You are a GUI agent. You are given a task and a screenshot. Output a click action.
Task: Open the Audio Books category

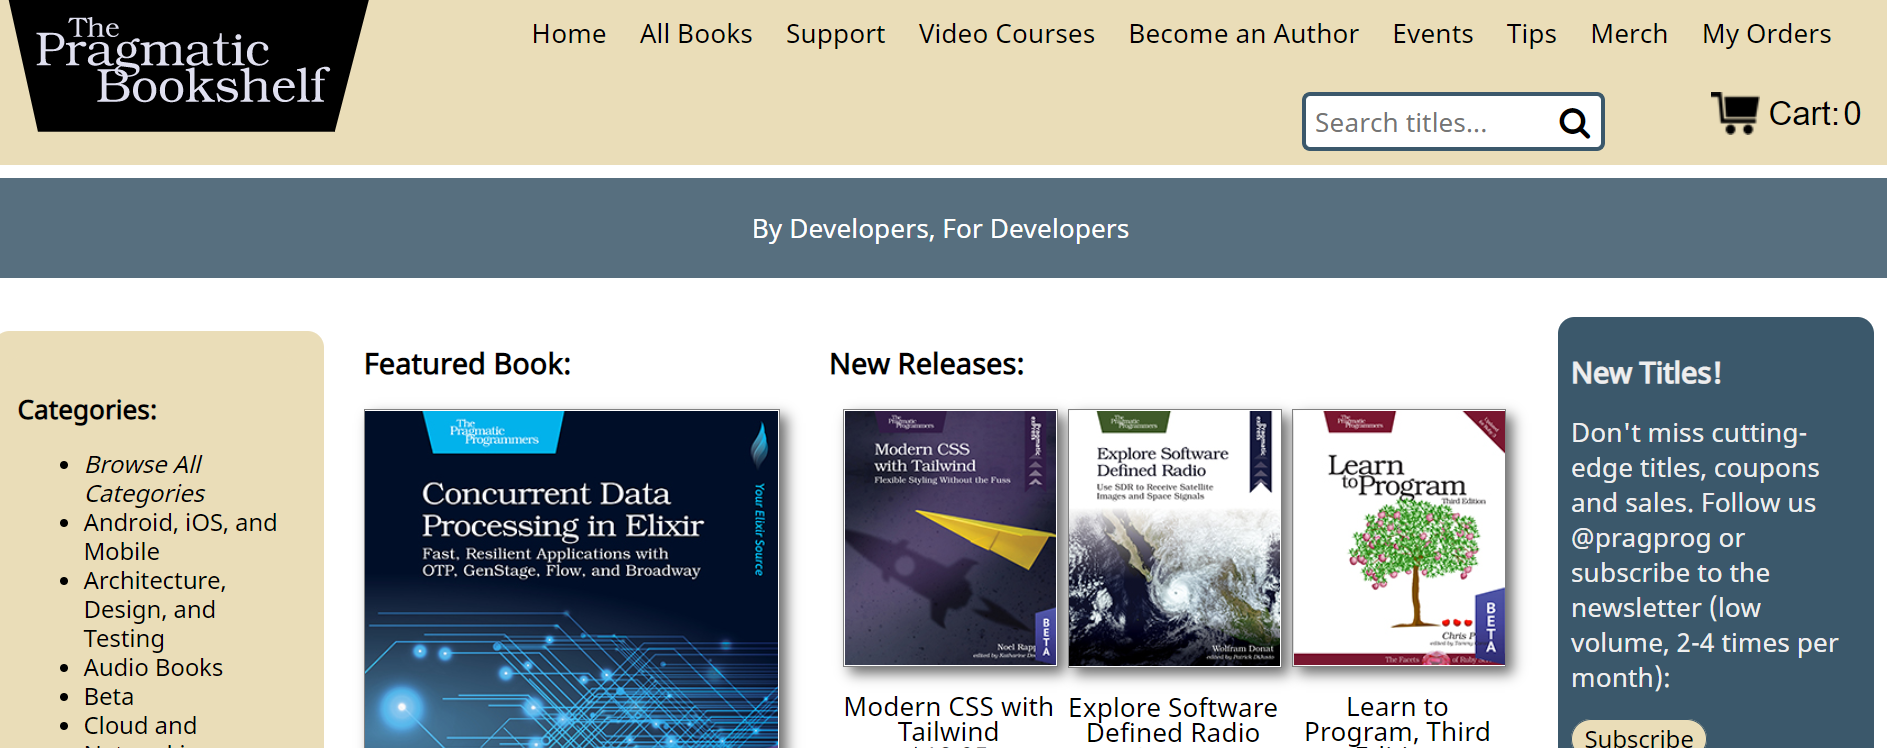click(x=153, y=667)
